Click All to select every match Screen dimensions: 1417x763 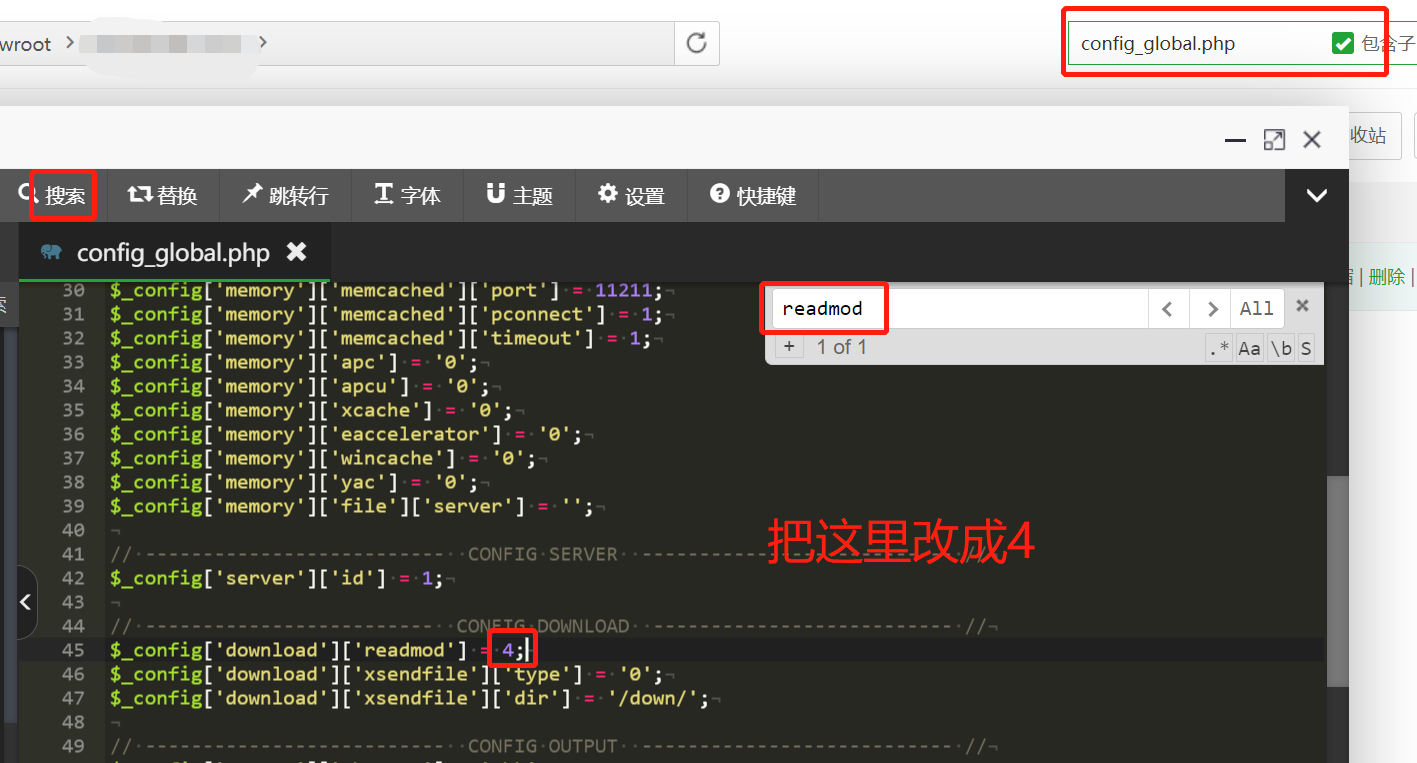point(1257,308)
